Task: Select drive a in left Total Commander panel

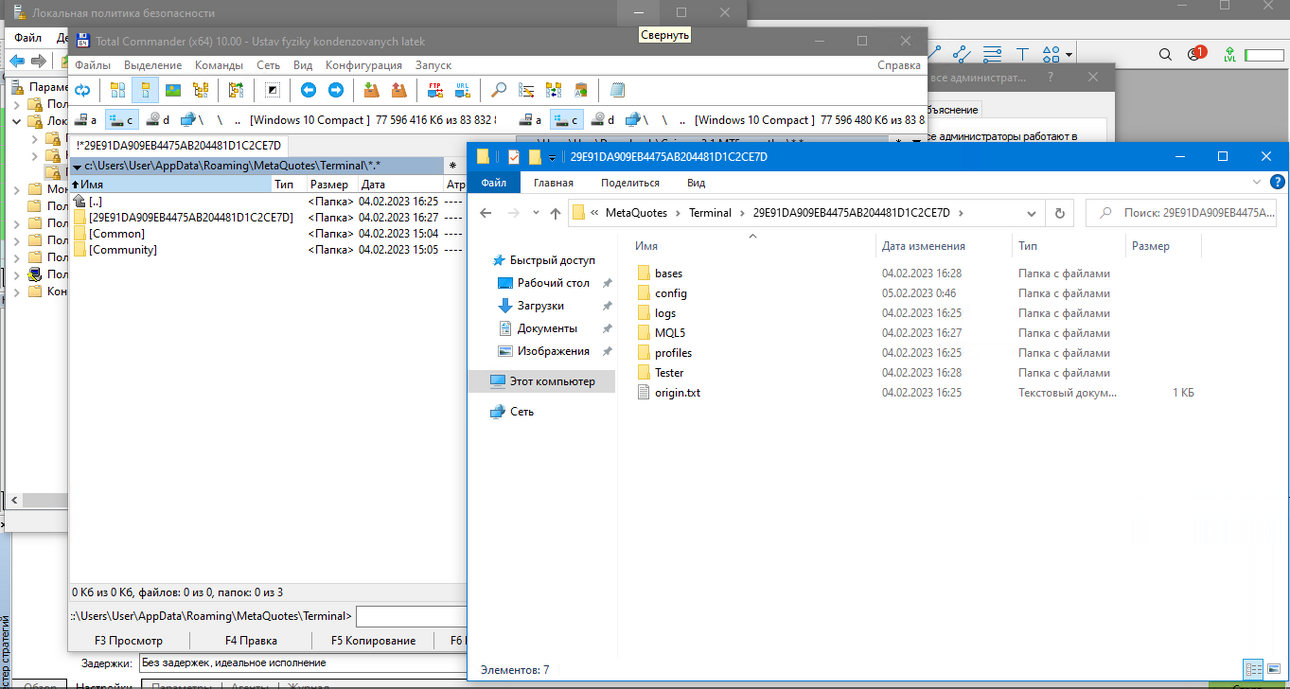Action: point(86,120)
